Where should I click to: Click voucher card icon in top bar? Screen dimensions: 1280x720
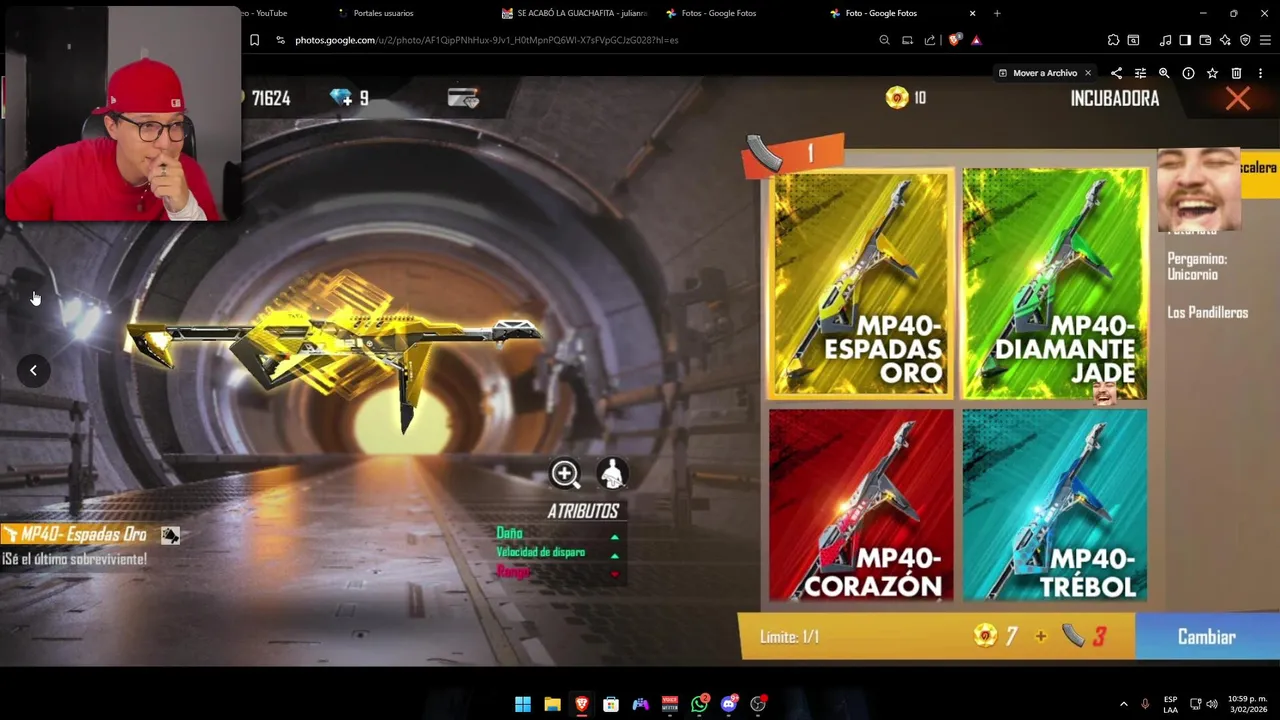463,98
